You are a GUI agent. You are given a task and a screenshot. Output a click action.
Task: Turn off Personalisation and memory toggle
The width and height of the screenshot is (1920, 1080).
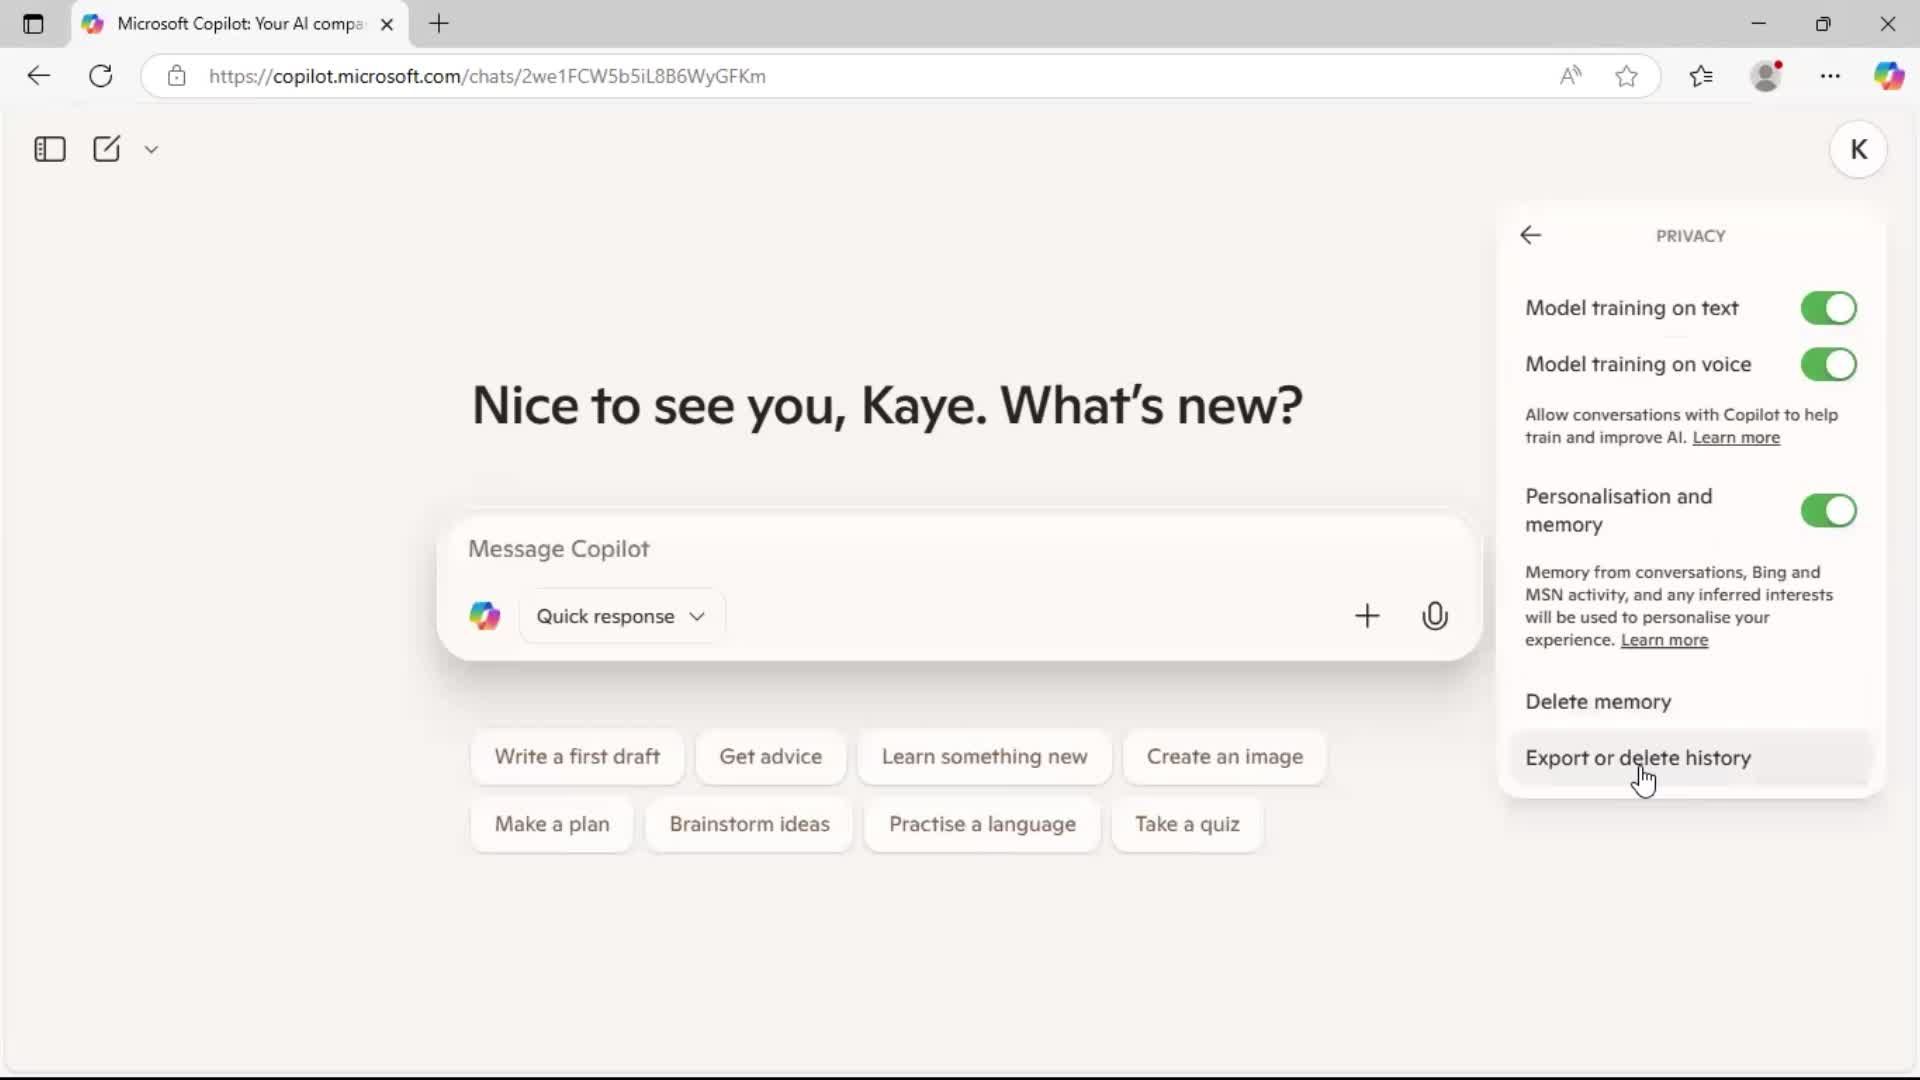click(x=1828, y=511)
